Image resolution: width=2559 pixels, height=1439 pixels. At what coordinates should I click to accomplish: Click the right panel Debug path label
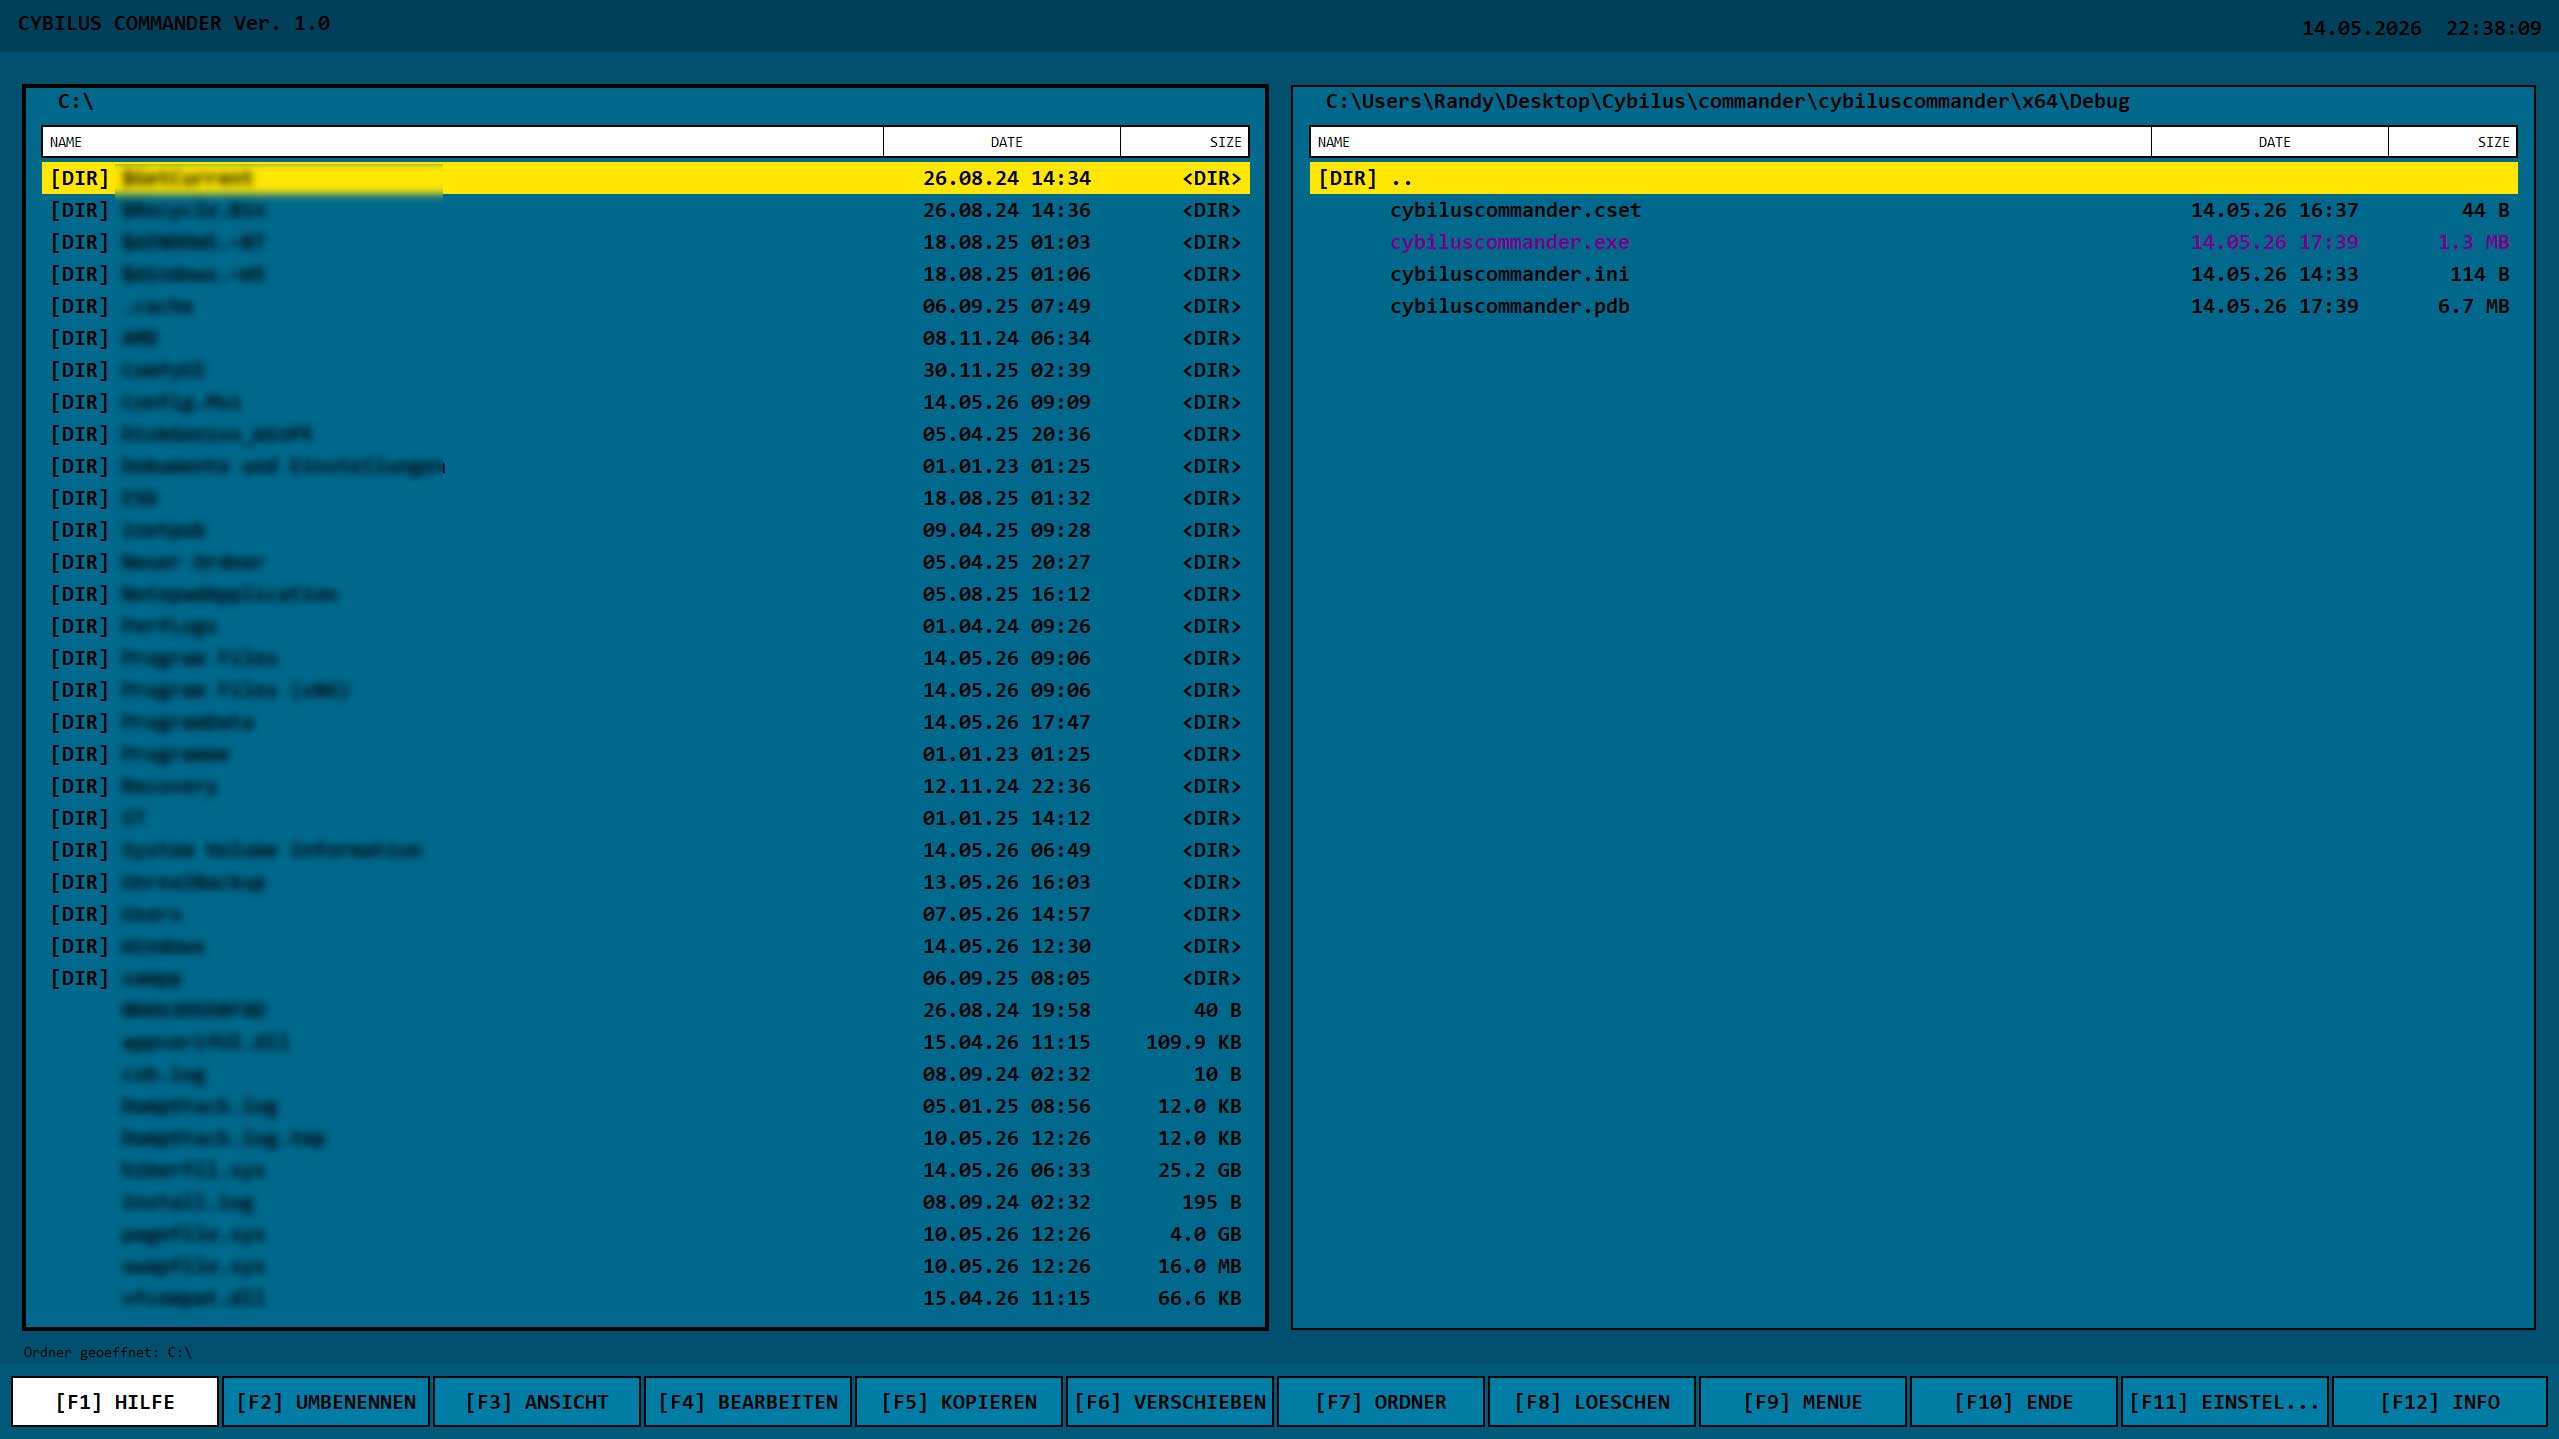pyautogui.click(x=1727, y=101)
